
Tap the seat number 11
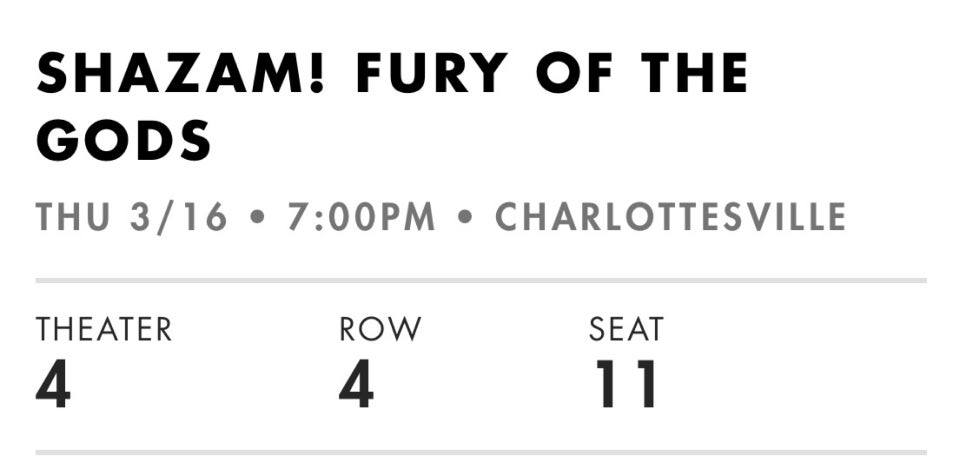click(626, 384)
